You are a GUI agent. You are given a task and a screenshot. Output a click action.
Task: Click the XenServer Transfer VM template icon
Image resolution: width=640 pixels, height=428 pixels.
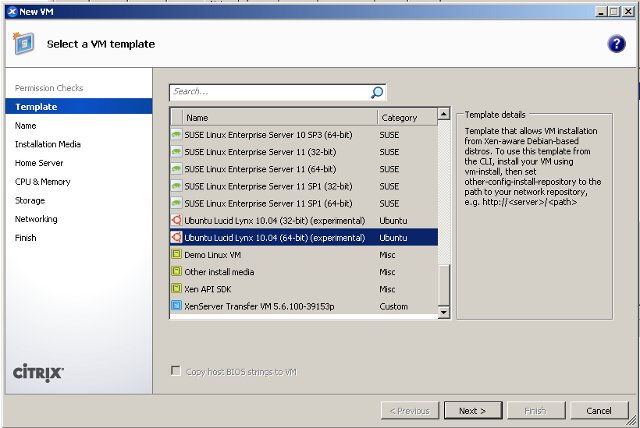coord(176,306)
